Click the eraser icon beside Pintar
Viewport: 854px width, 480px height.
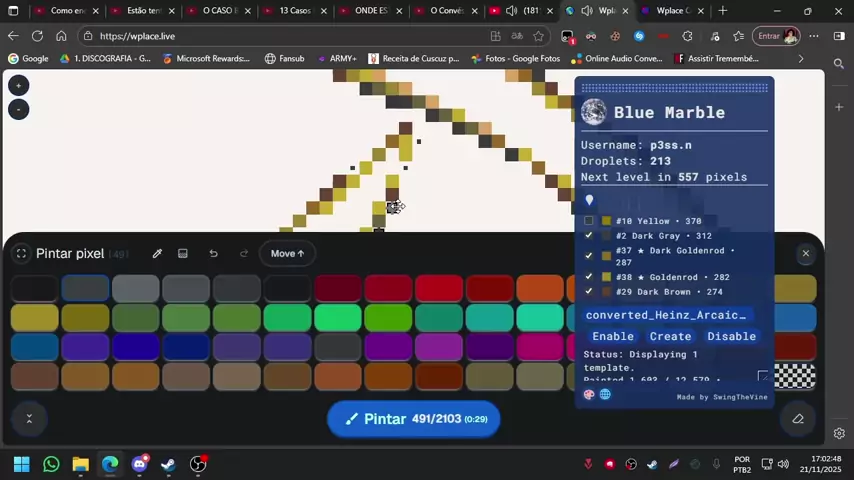(797, 419)
